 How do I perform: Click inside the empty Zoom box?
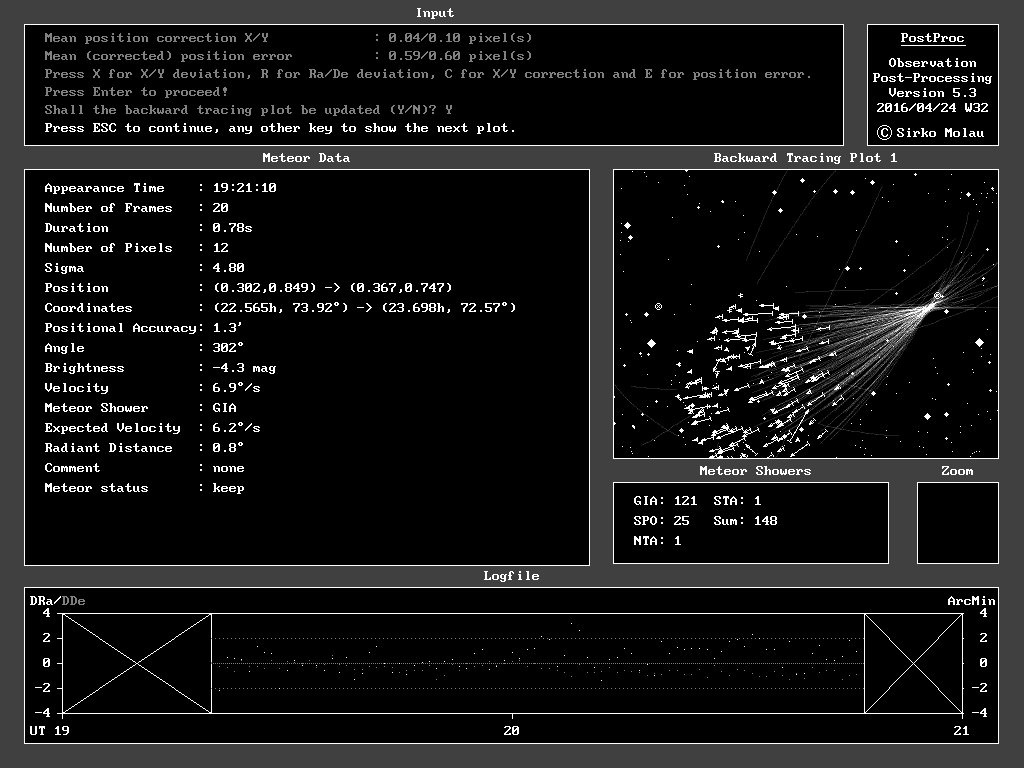[957, 522]
